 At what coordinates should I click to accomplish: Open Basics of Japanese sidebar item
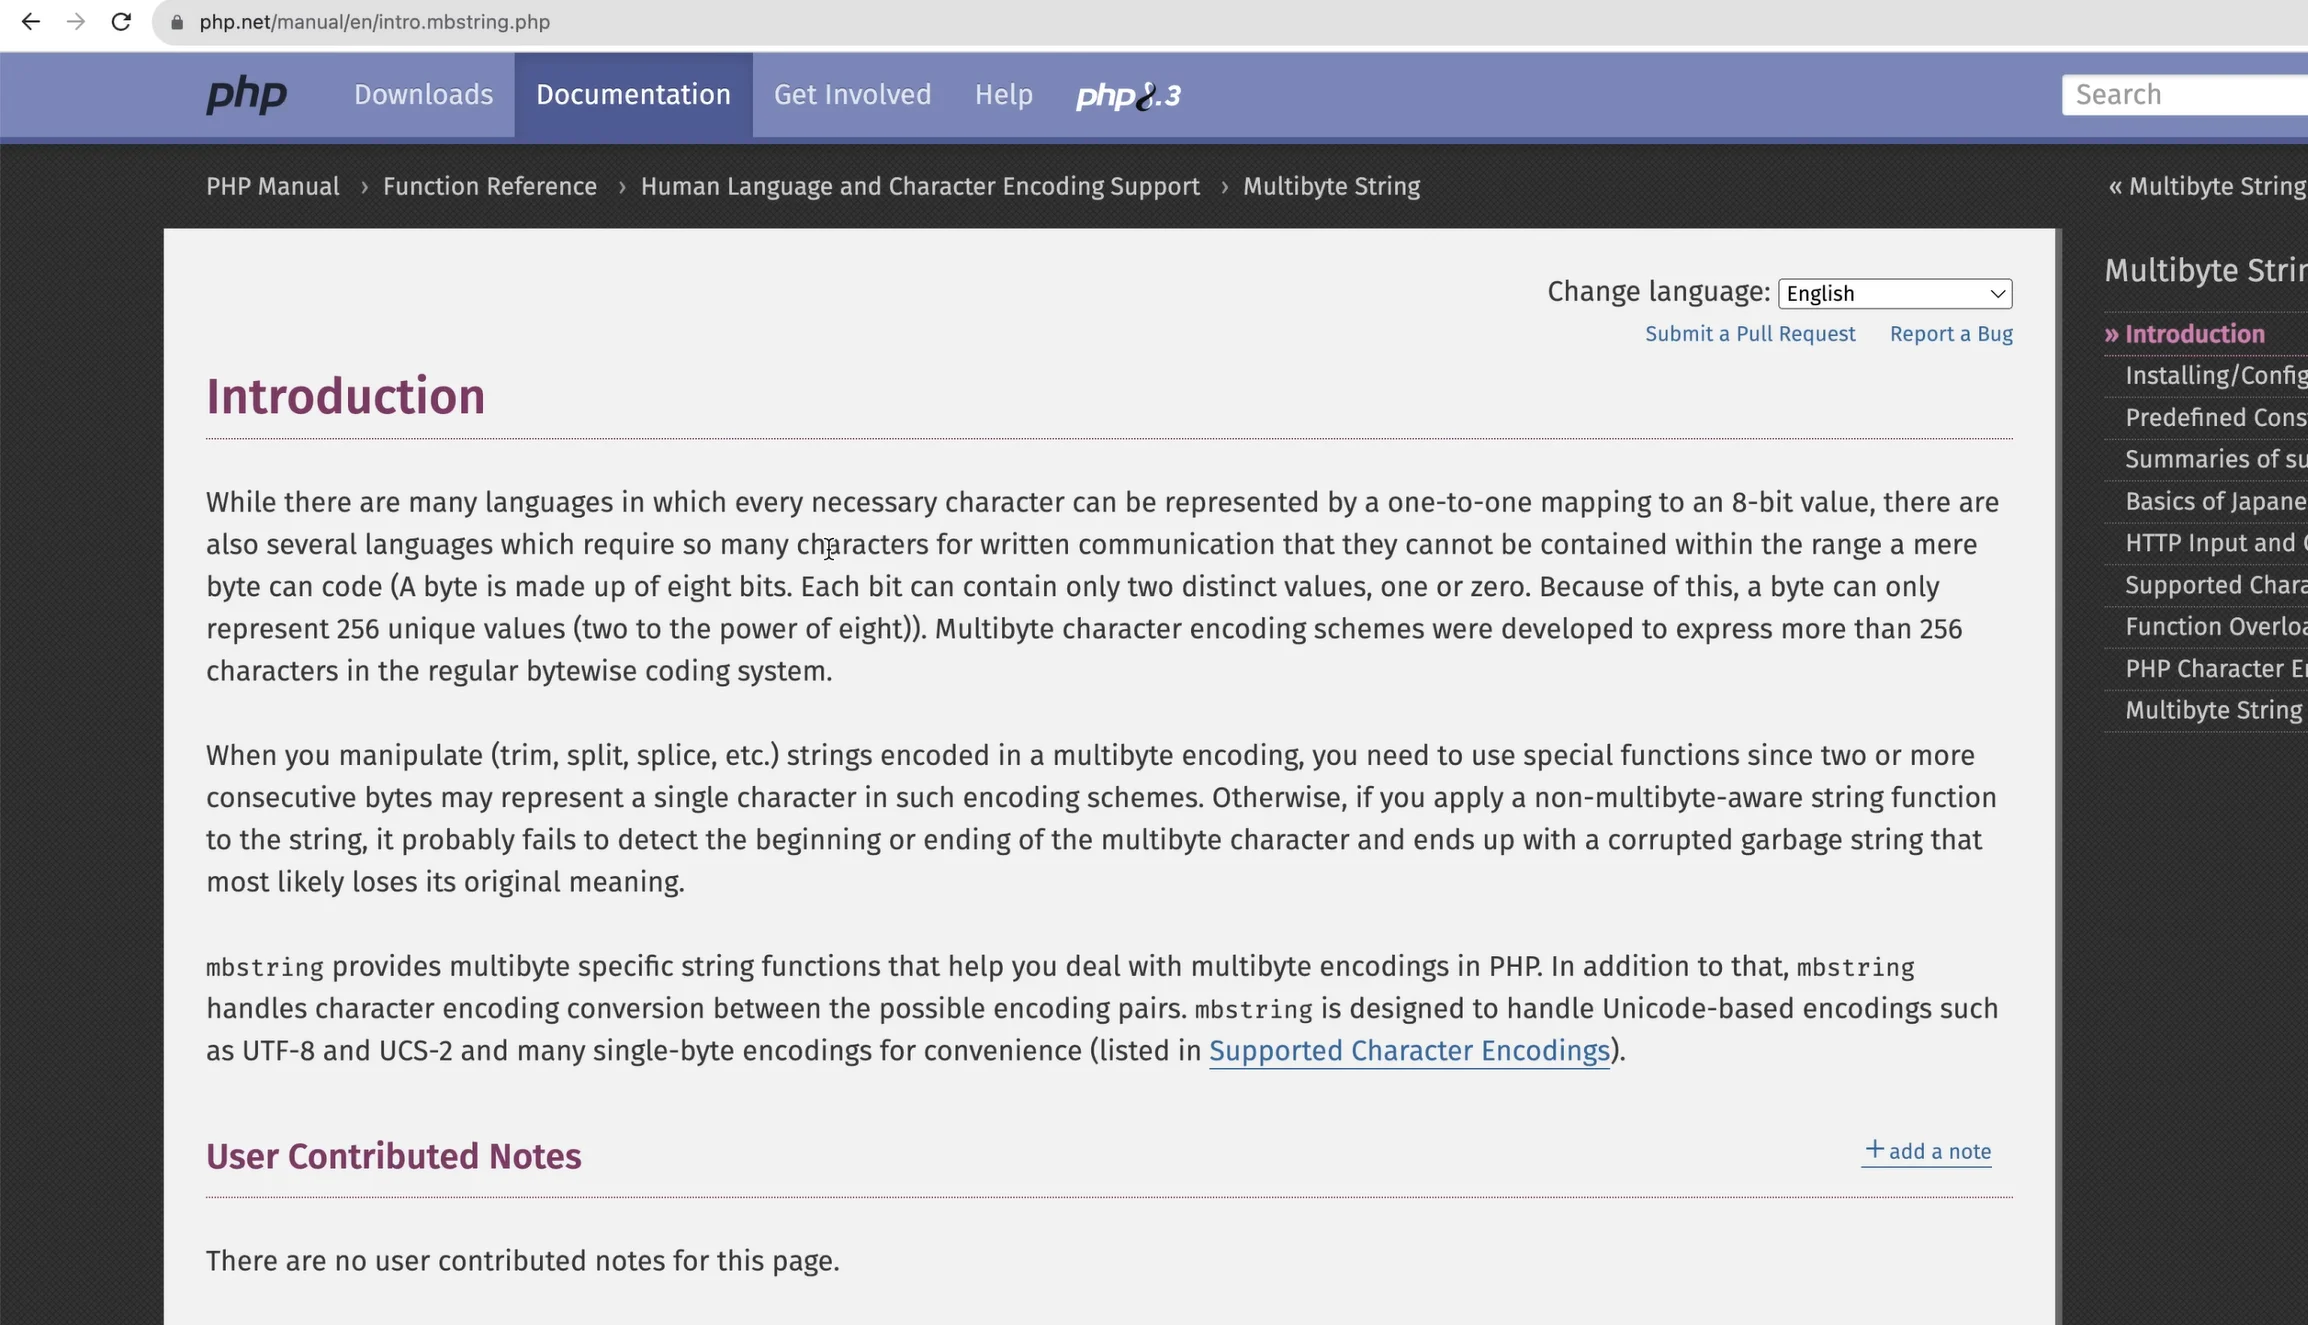coord(2214,501)
